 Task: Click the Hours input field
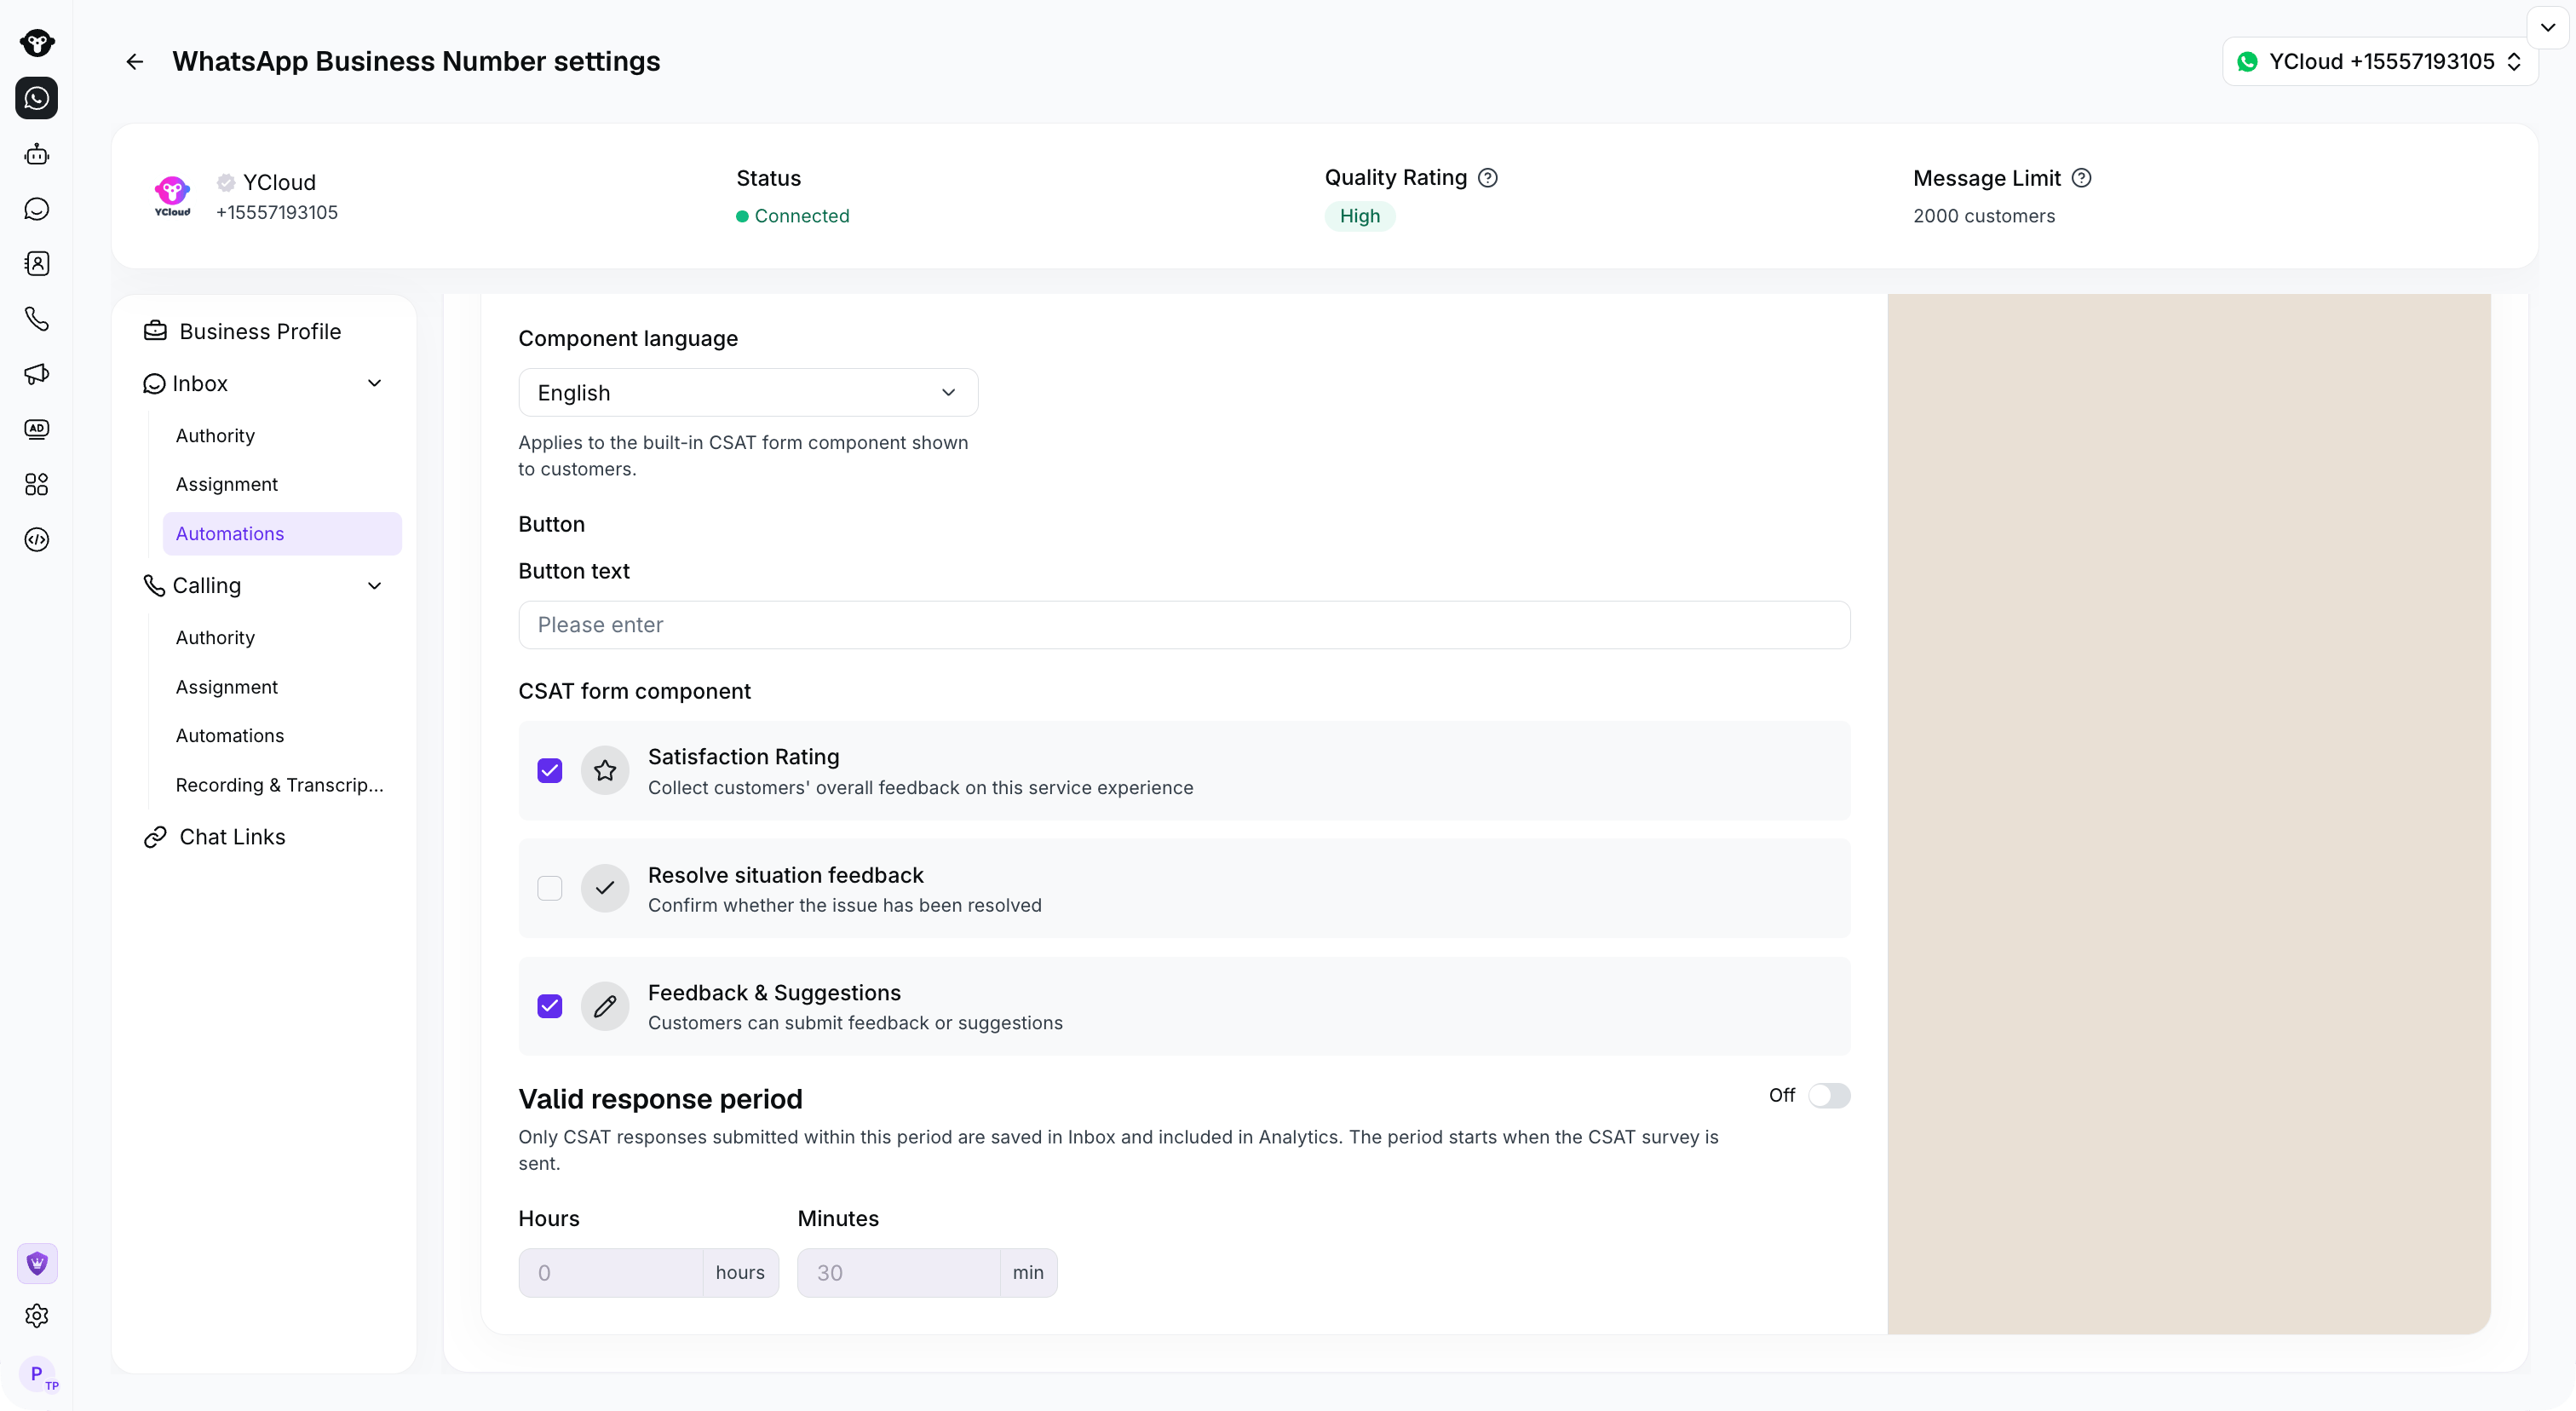tap(611, 1273)
